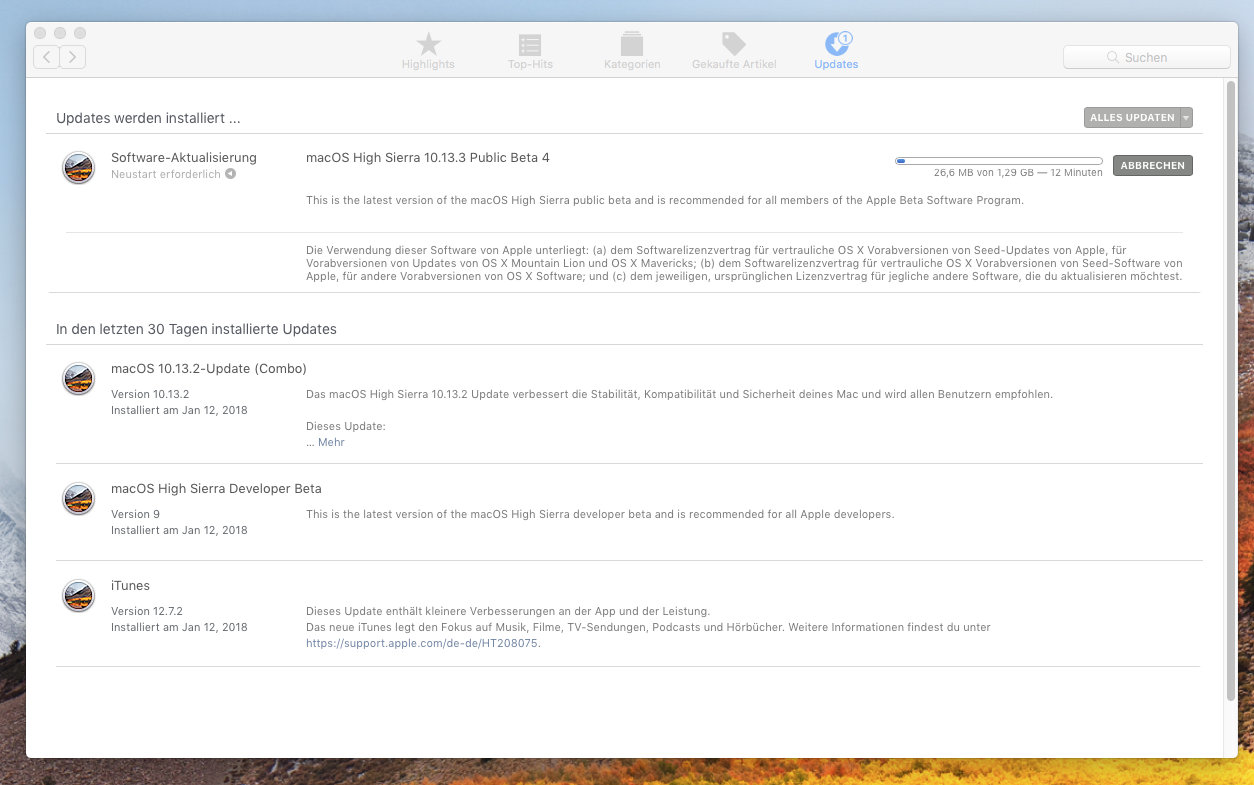
Task: Click the arrow beside Neustart erforderlich
Action: pyautogui.click(x=230, y=174)
